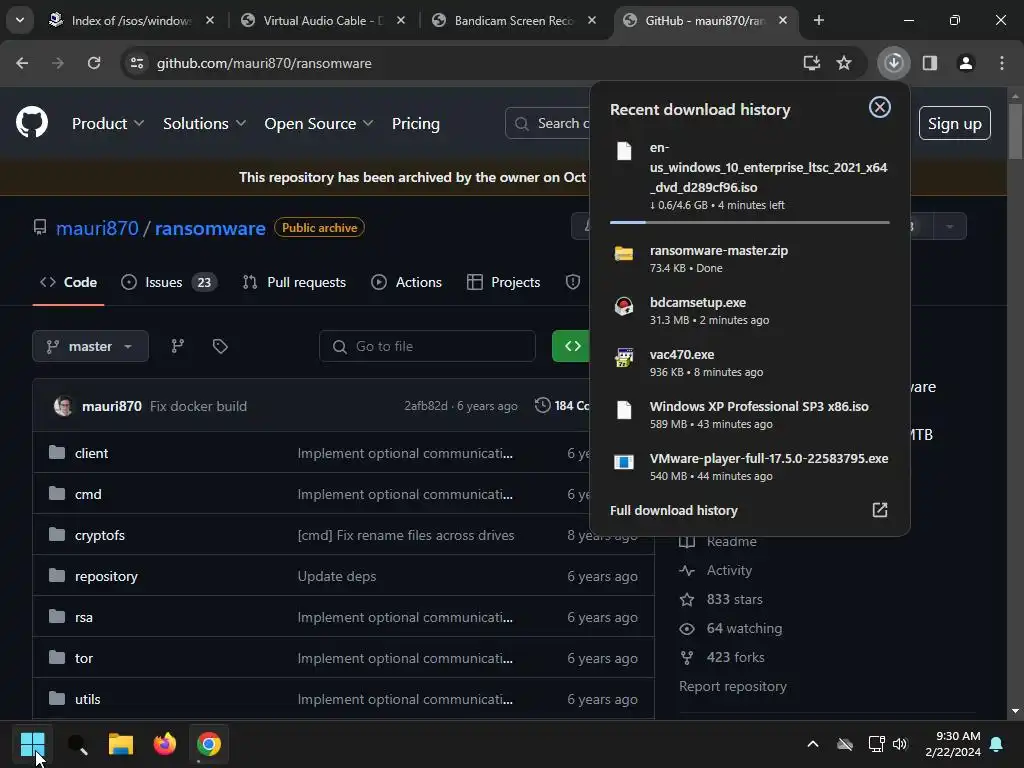Open the tor folder
Viewport: 1024px width, 768px height.
click(x=84, y=658)
